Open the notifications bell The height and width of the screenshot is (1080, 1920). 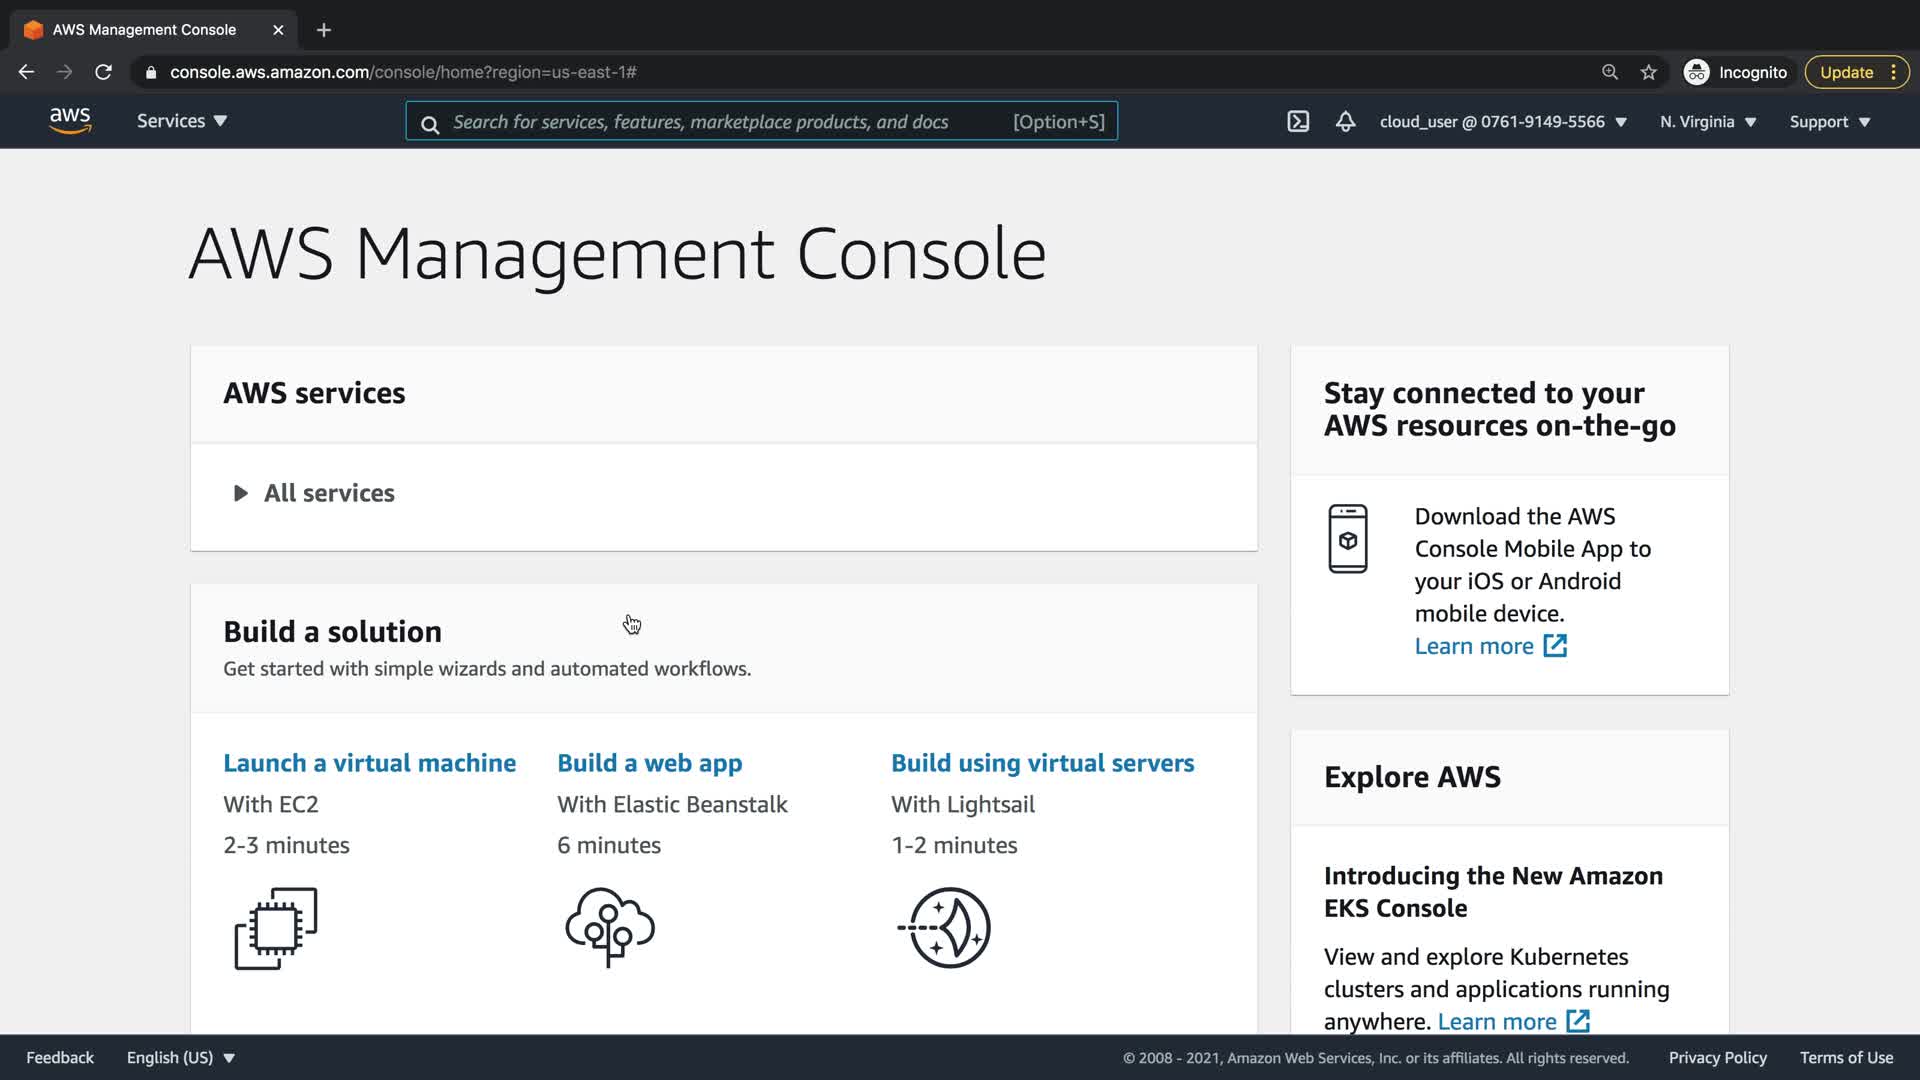click(x=1345, y=122)
